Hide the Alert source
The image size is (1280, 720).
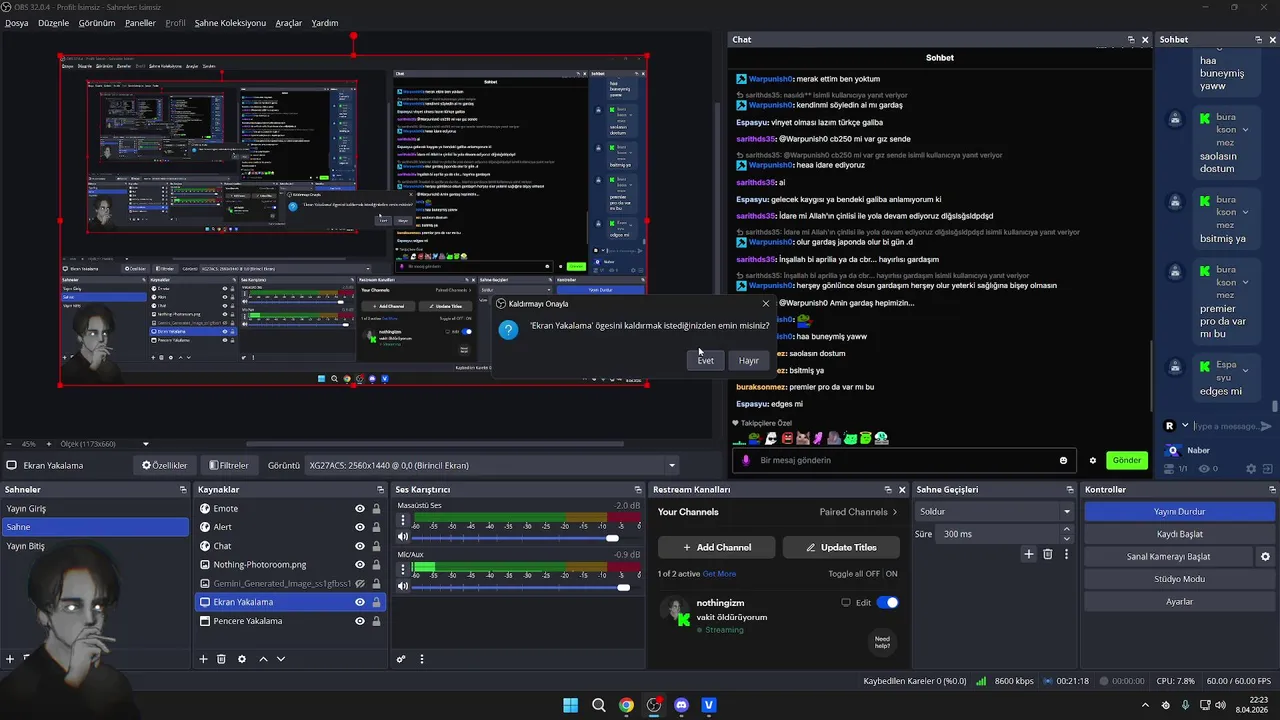pyautogui.click(x=360, y=527)
